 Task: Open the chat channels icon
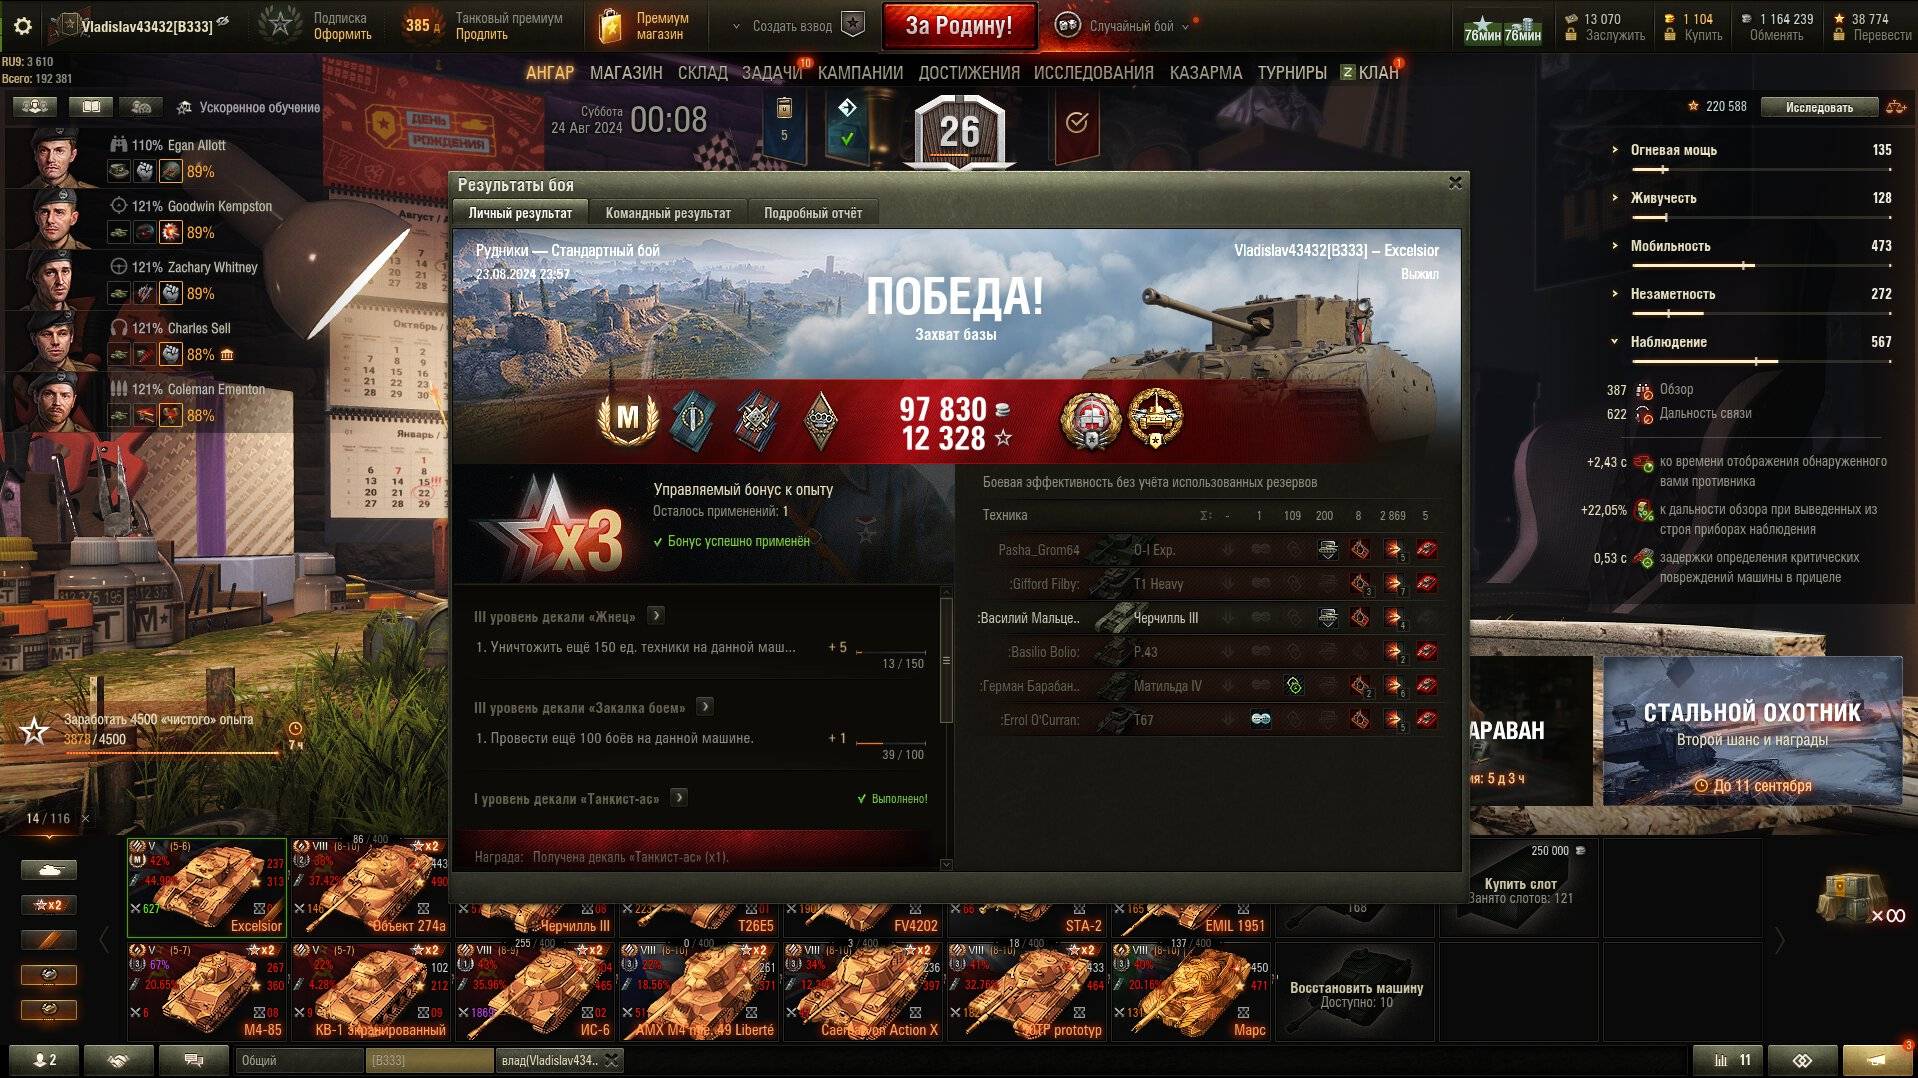(x=194, y=1060)
